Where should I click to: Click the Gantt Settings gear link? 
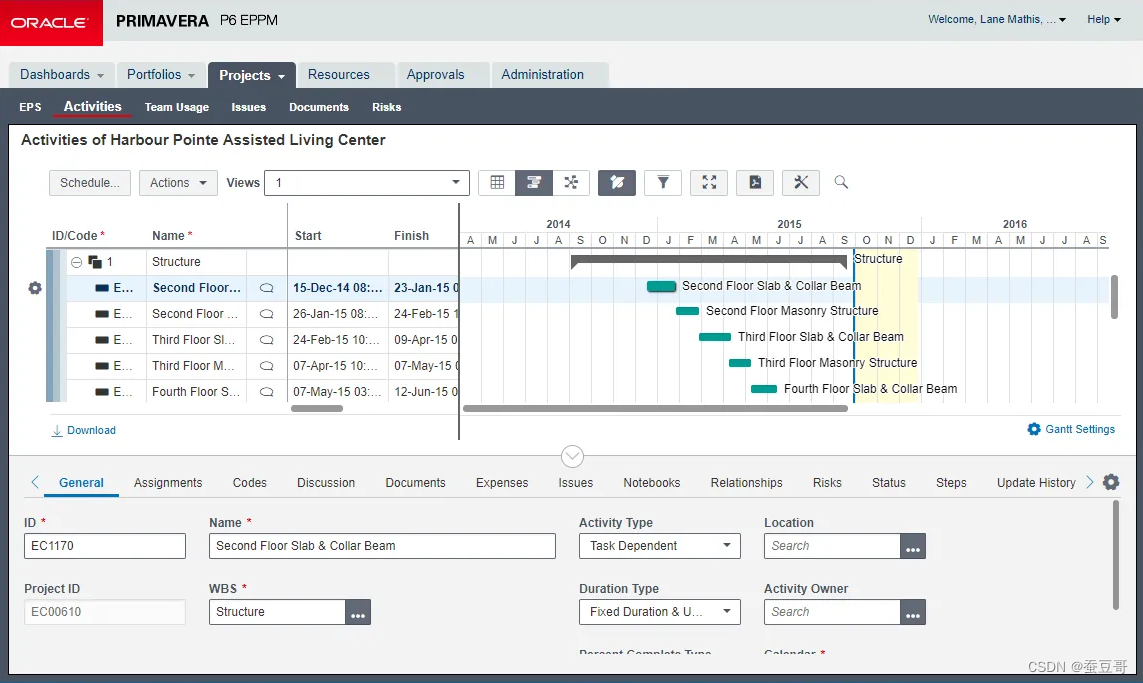click(1071, 429)
